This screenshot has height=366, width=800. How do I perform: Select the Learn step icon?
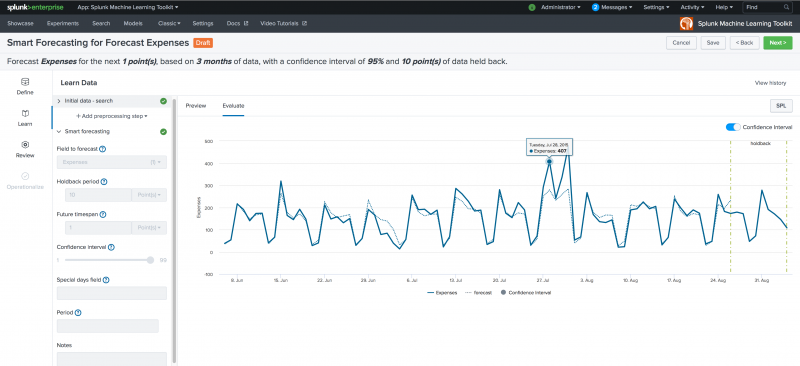25,113
